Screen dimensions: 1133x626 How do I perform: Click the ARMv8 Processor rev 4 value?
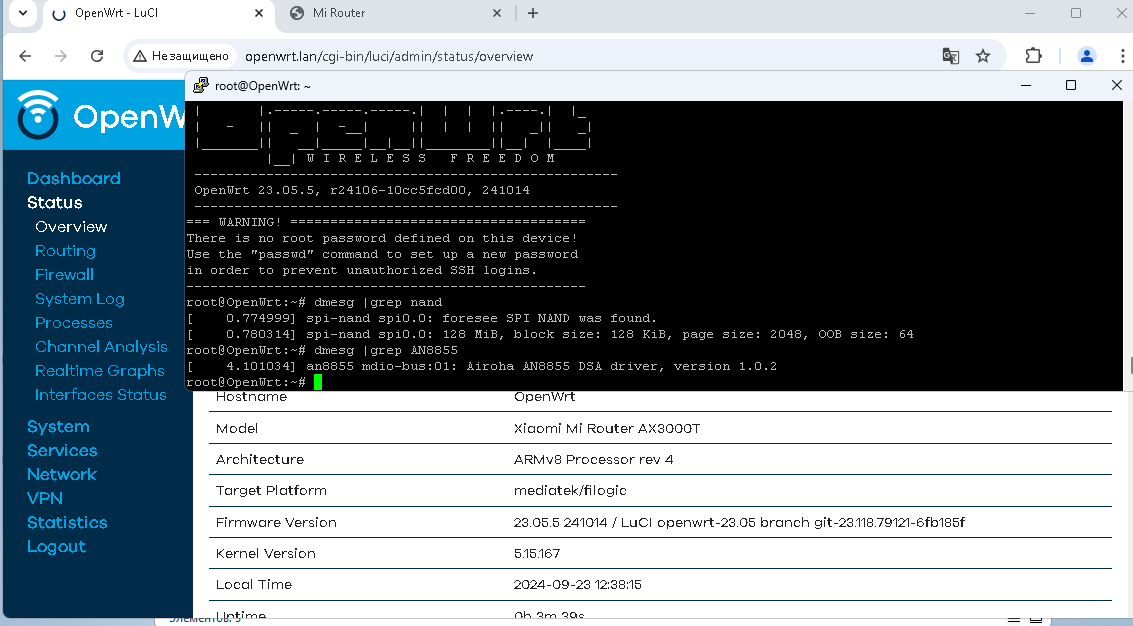point(593,459)
